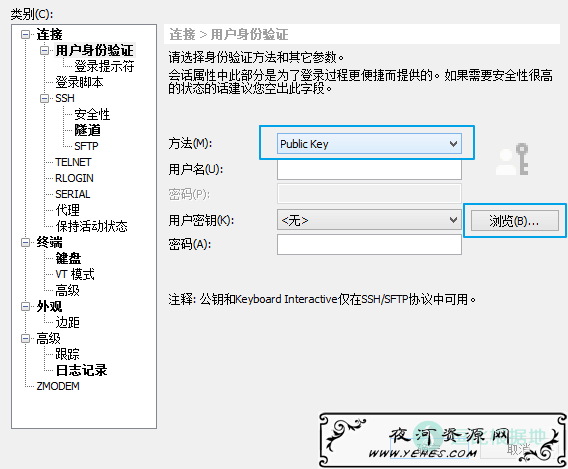568x469 pixels.
Task: Focus the 用户名 input field
Action: point(369,169)
